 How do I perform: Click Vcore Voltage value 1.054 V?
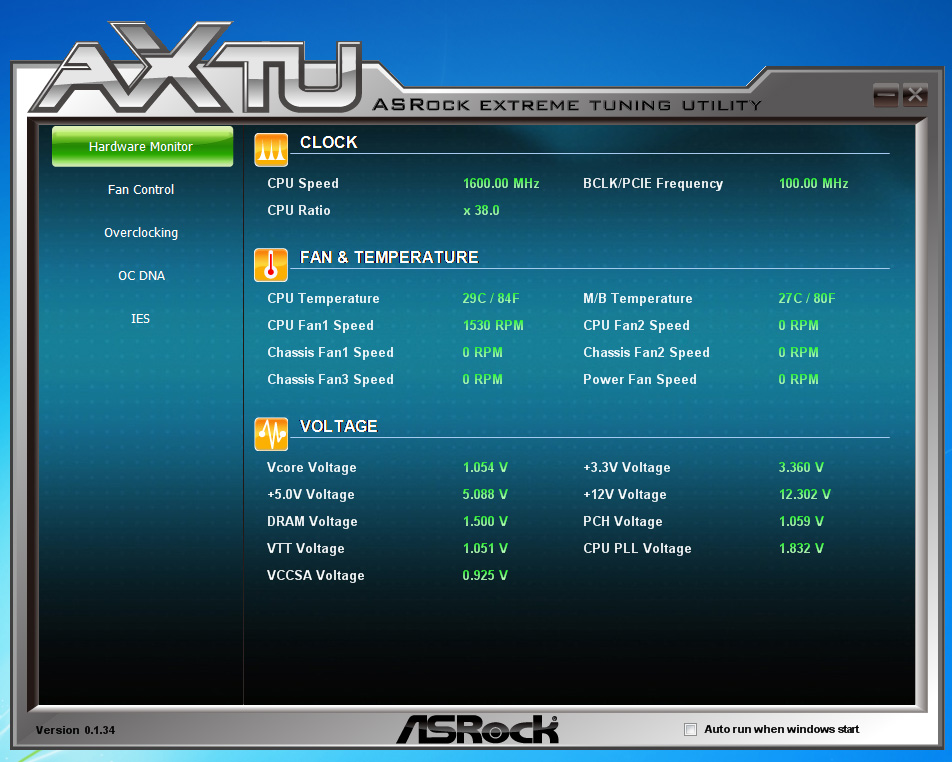coord(485,468)
